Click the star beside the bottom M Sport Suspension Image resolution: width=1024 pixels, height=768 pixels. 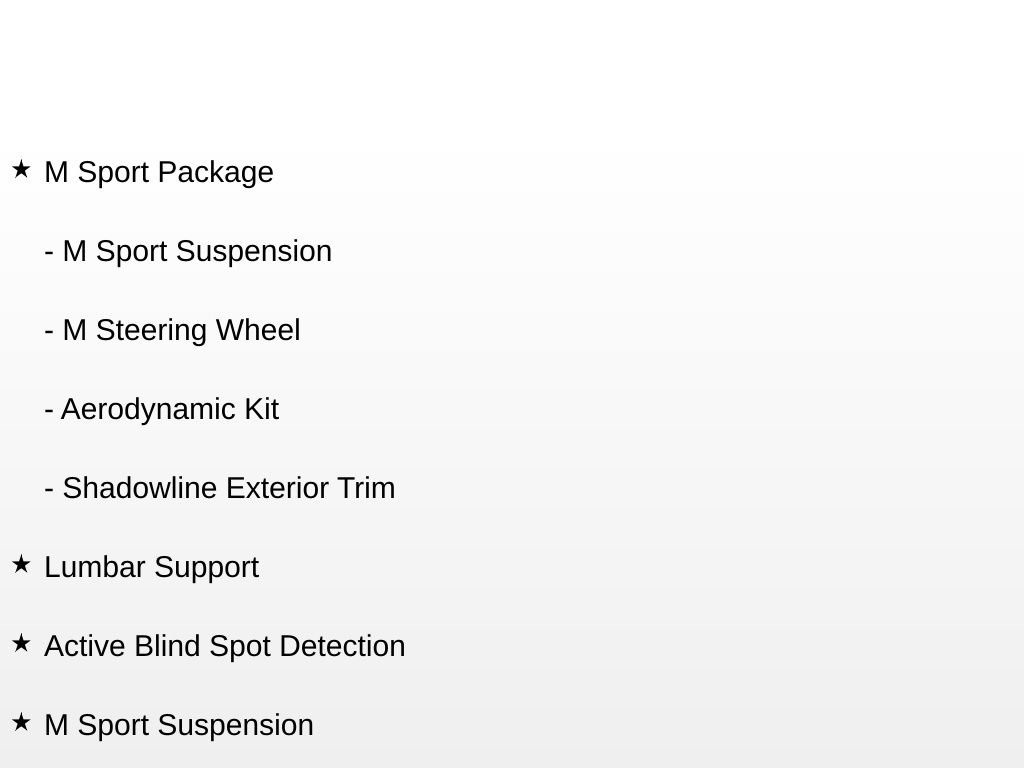pos(21,723)
